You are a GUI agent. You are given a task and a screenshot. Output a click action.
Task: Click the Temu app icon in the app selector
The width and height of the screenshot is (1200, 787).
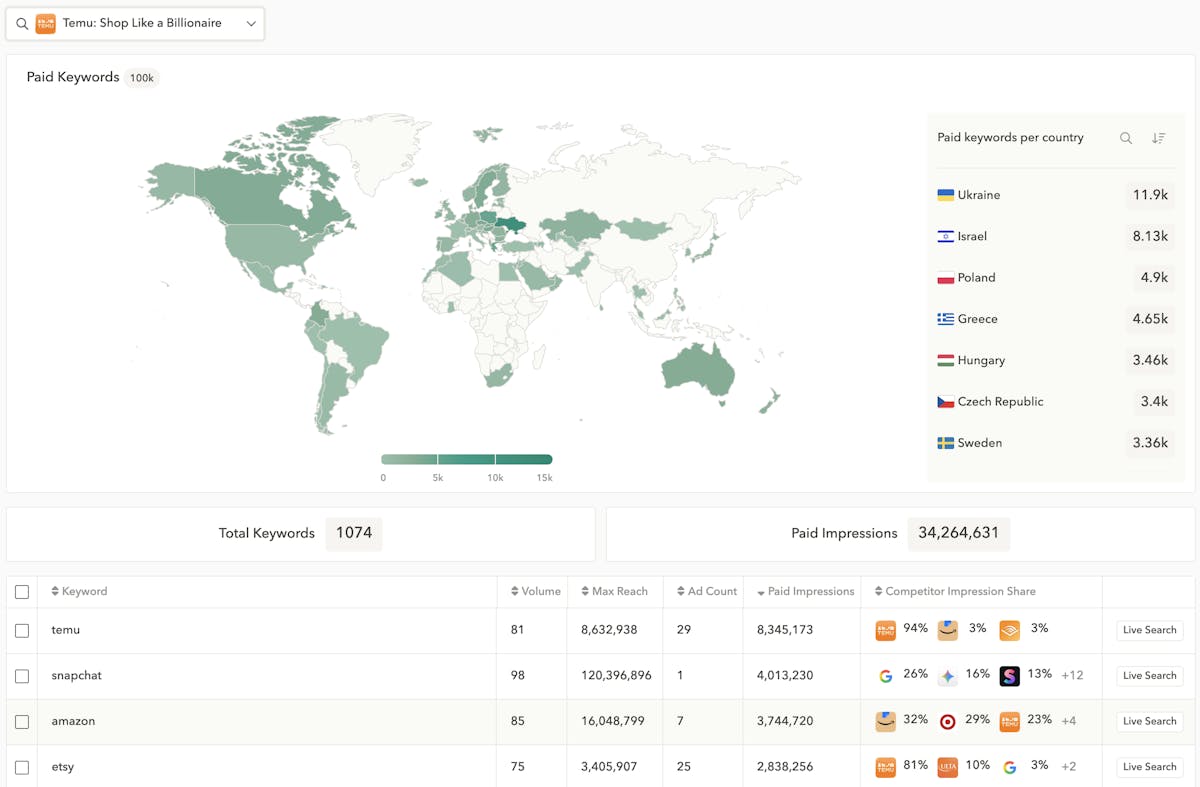tap(45, 24)
